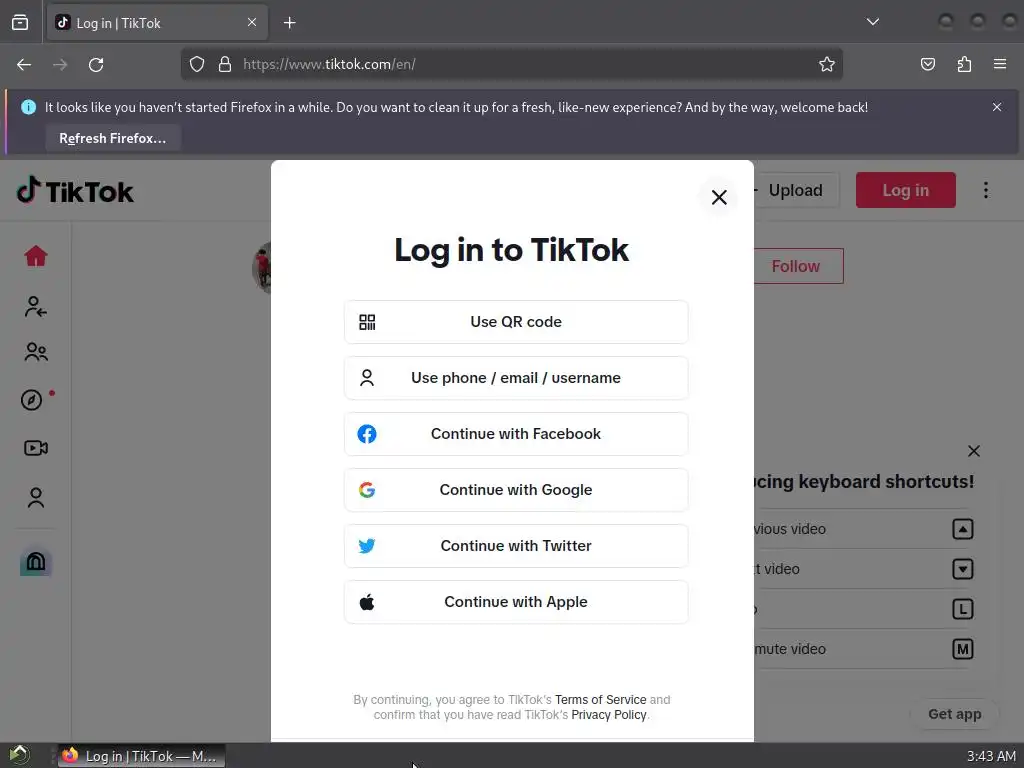The image size is (1024, 768).
Task: Bookmark this page with the star
Action: click(827, 64)
